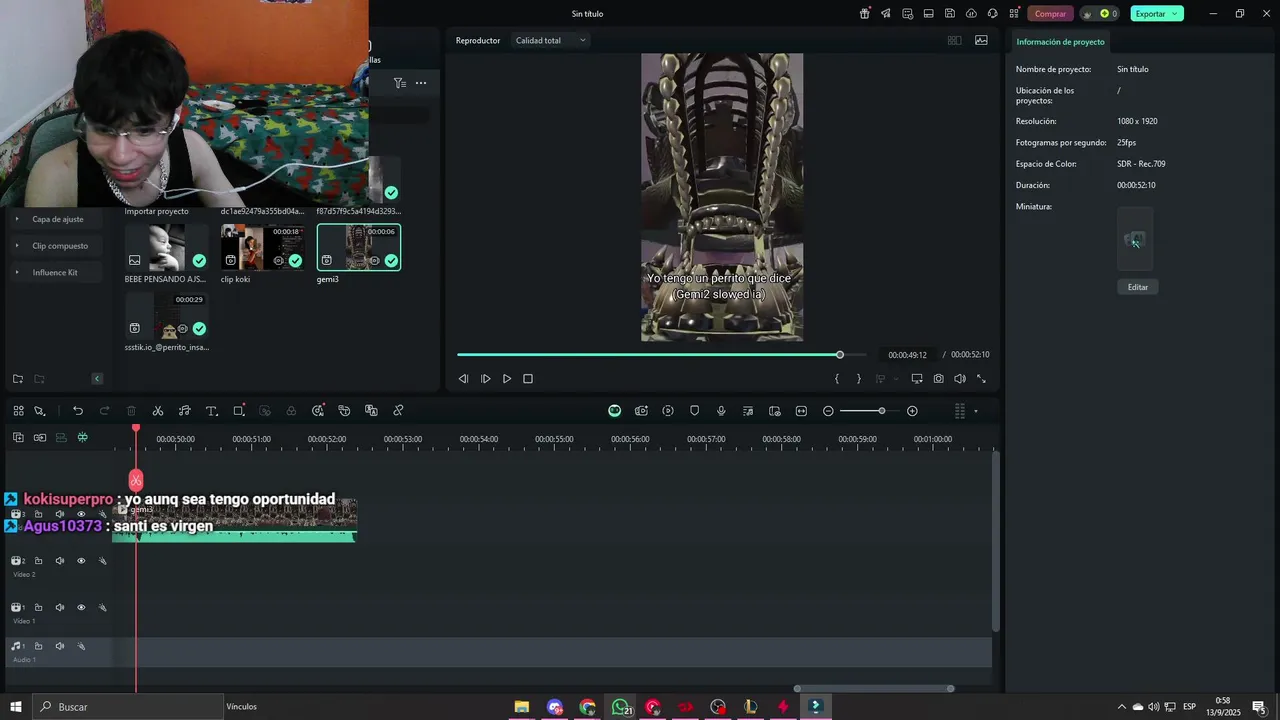This screenshot has width=1280, height=720.
Task: Click the horizontal scrollbar under the timeline
Action: tap(874, 688)
